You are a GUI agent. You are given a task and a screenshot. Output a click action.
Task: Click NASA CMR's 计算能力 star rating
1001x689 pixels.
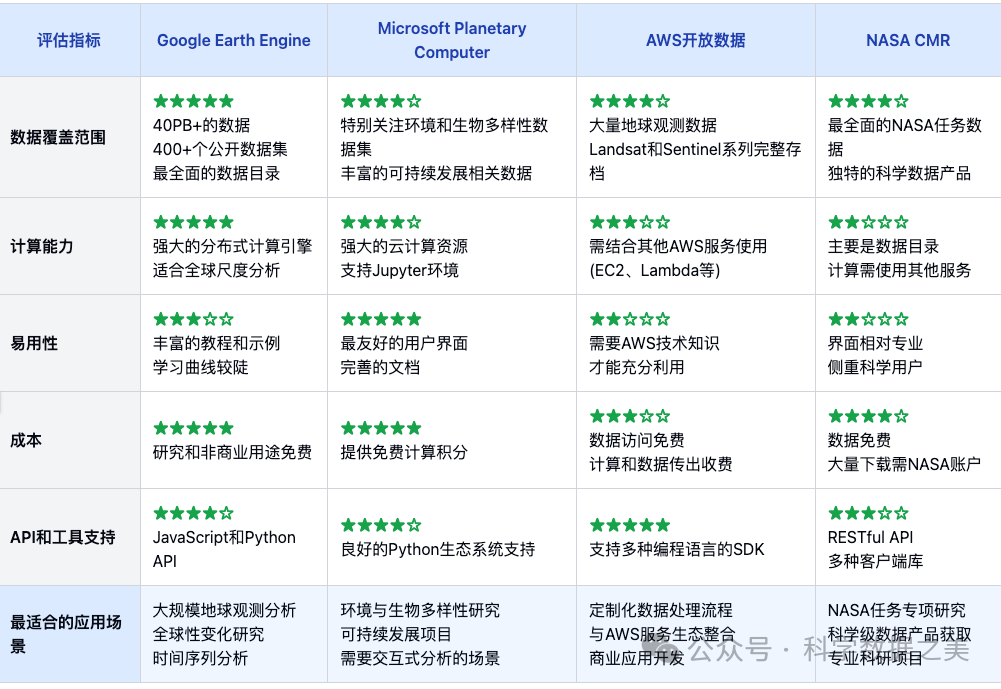868,222
